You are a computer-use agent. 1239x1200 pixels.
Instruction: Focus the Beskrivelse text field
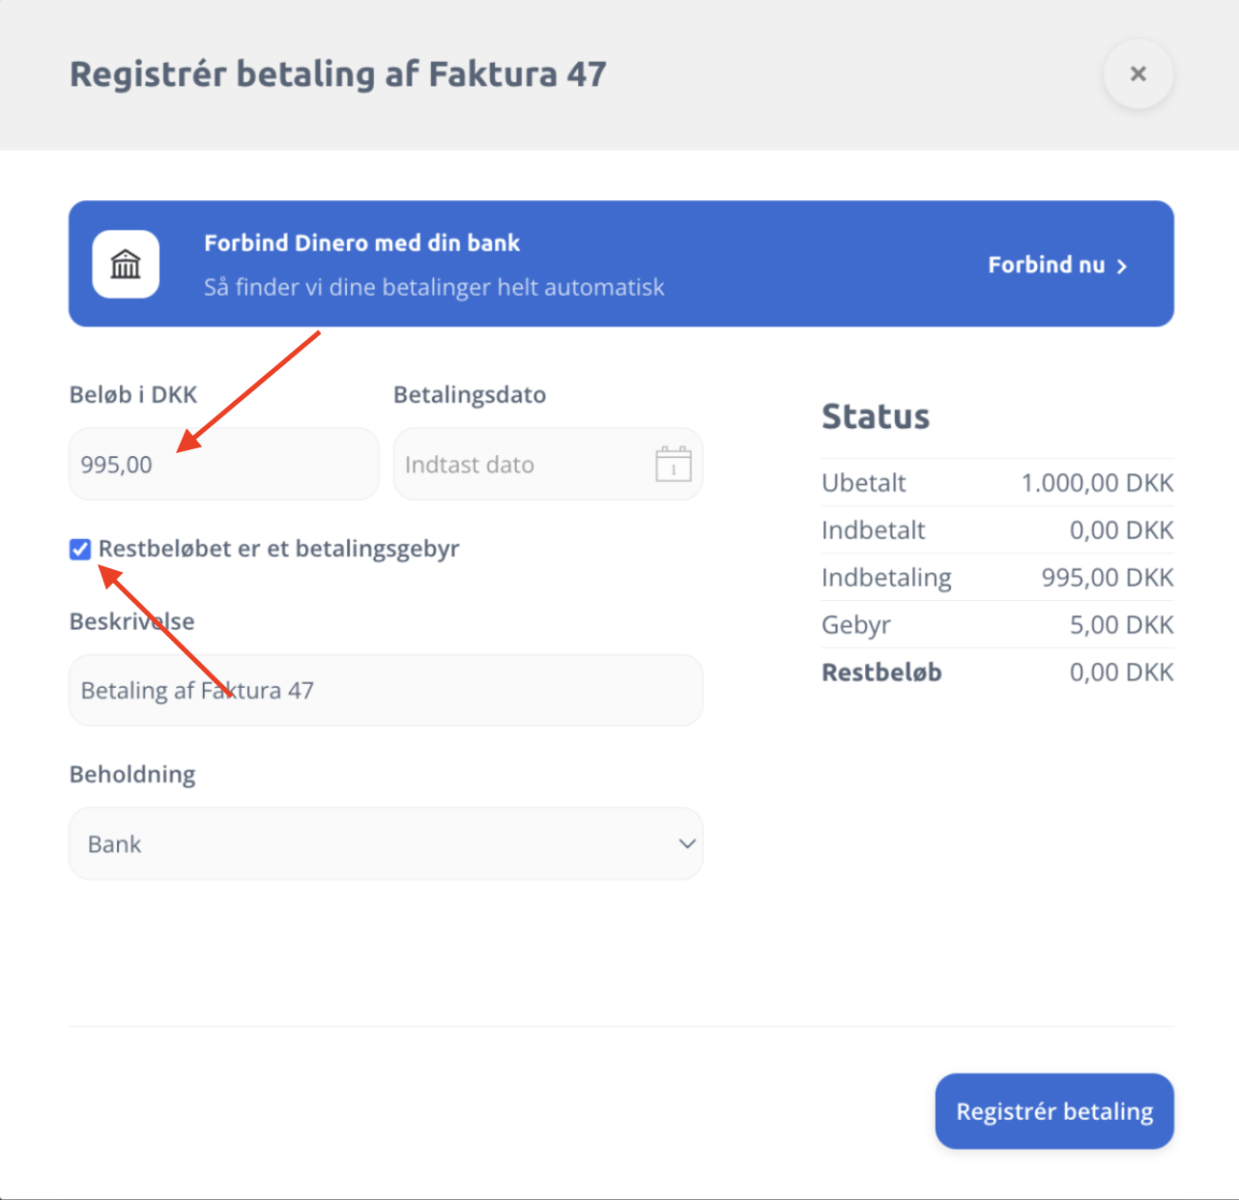386,691
